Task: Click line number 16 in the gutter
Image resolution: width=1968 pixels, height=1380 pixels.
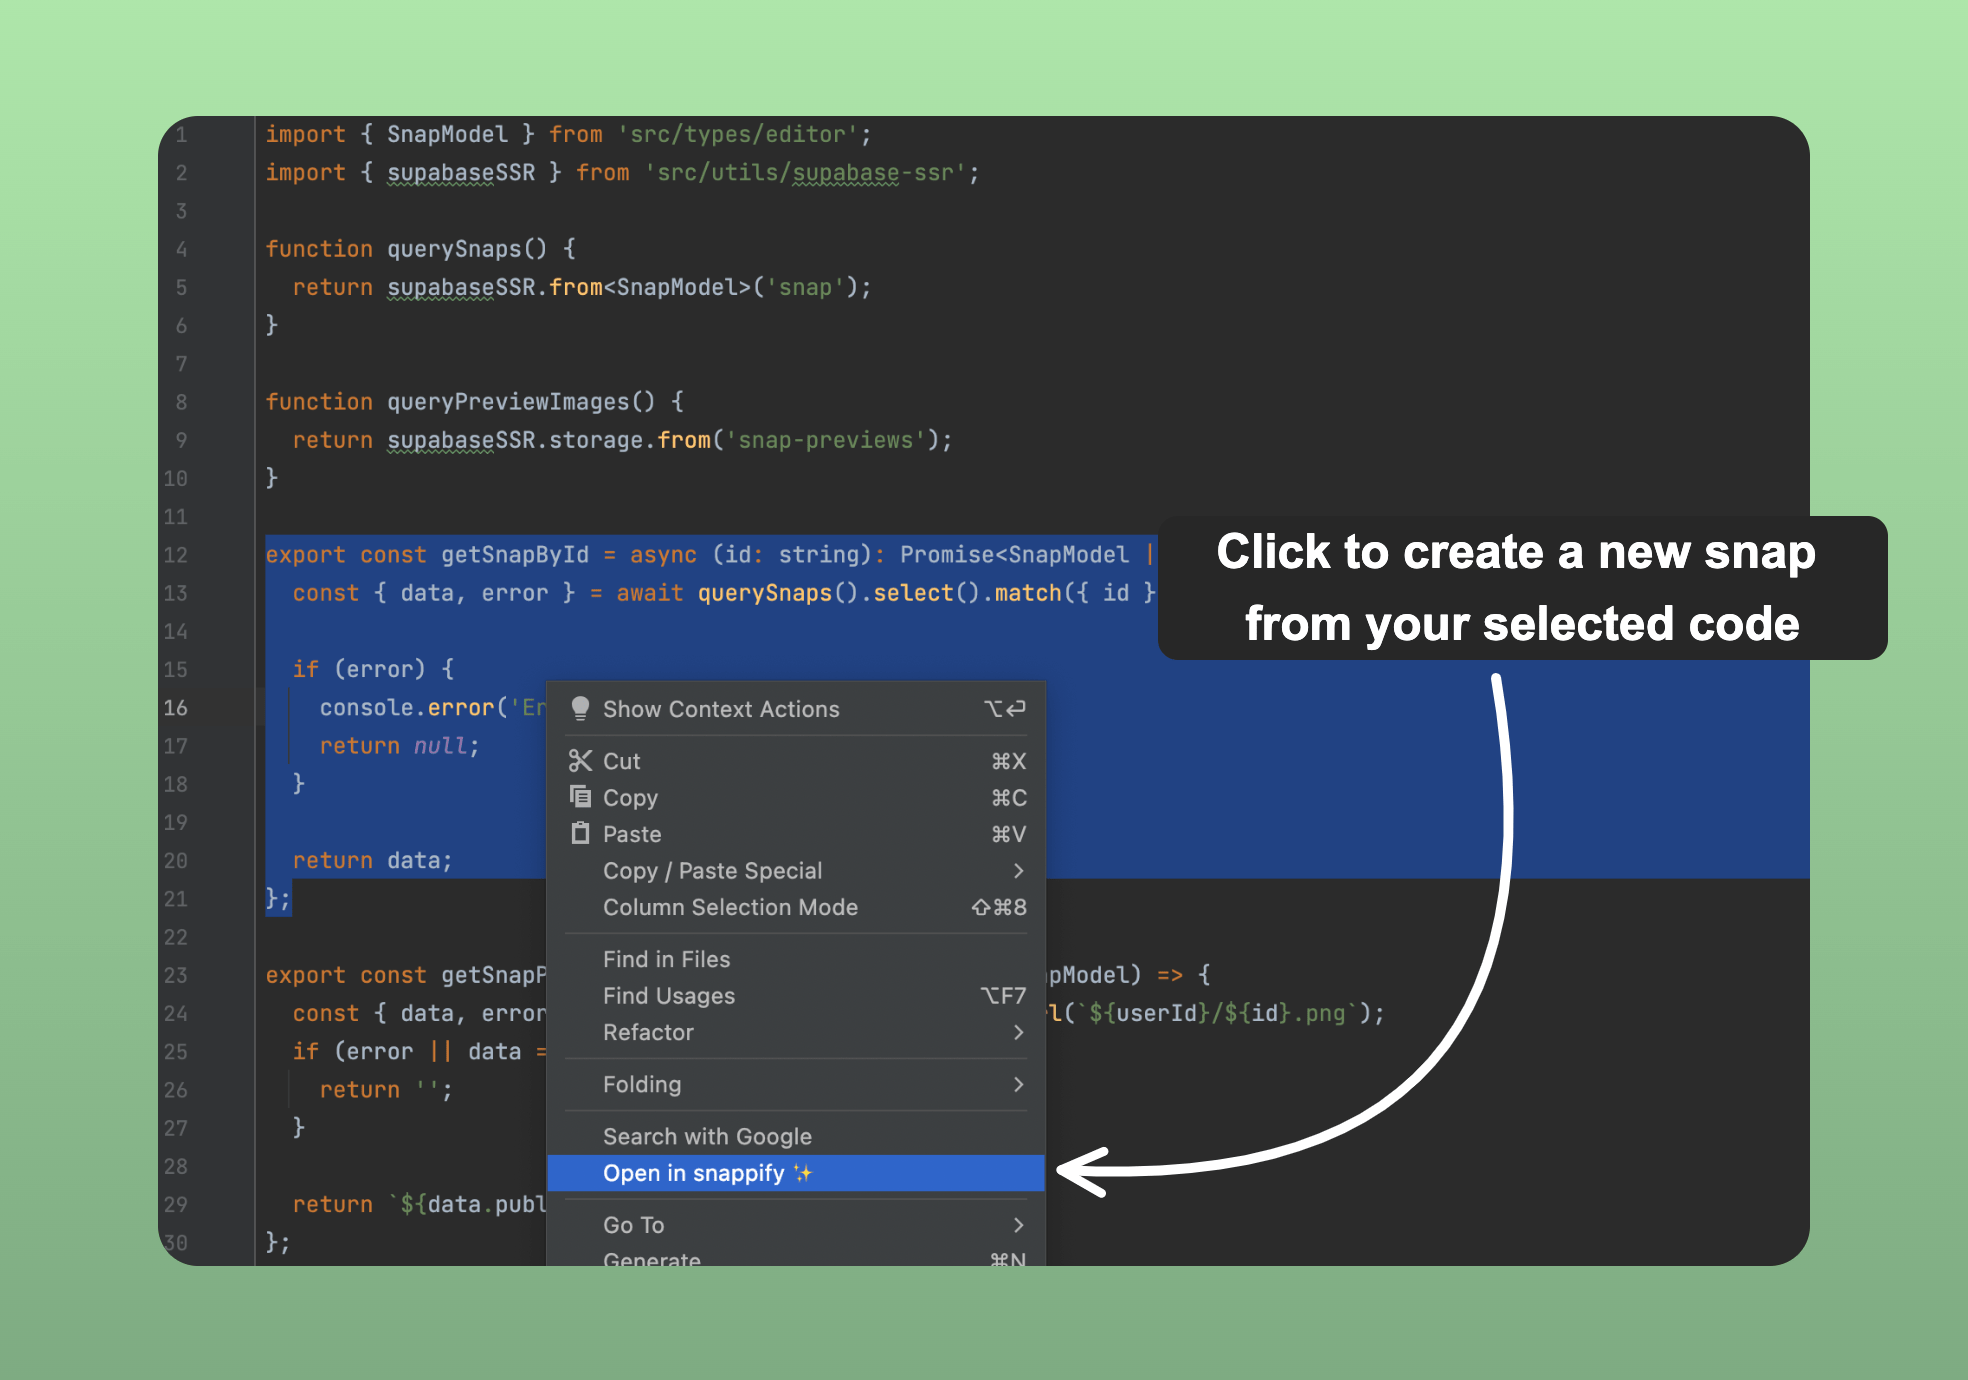Action: tap(176, 708)
